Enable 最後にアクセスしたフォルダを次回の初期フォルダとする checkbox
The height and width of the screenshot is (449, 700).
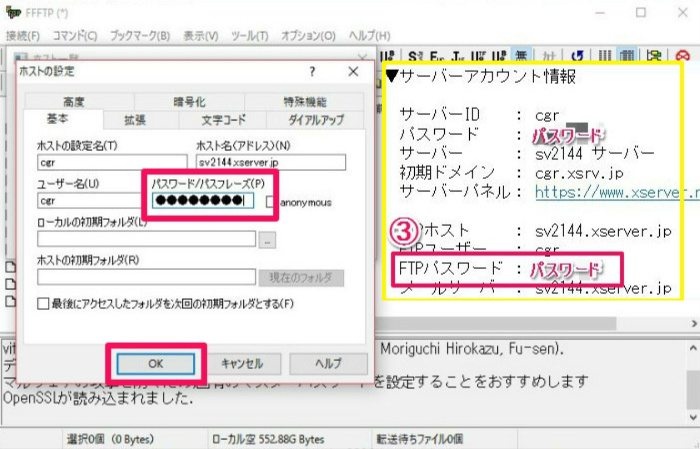pyautogui.click(x=43, y=304)
